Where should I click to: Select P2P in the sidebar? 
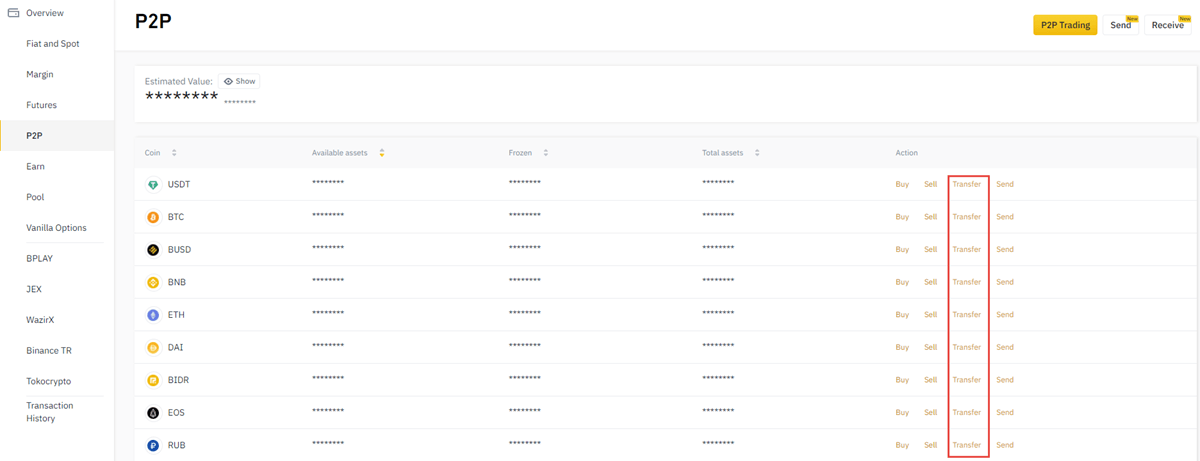pos(57,136)
